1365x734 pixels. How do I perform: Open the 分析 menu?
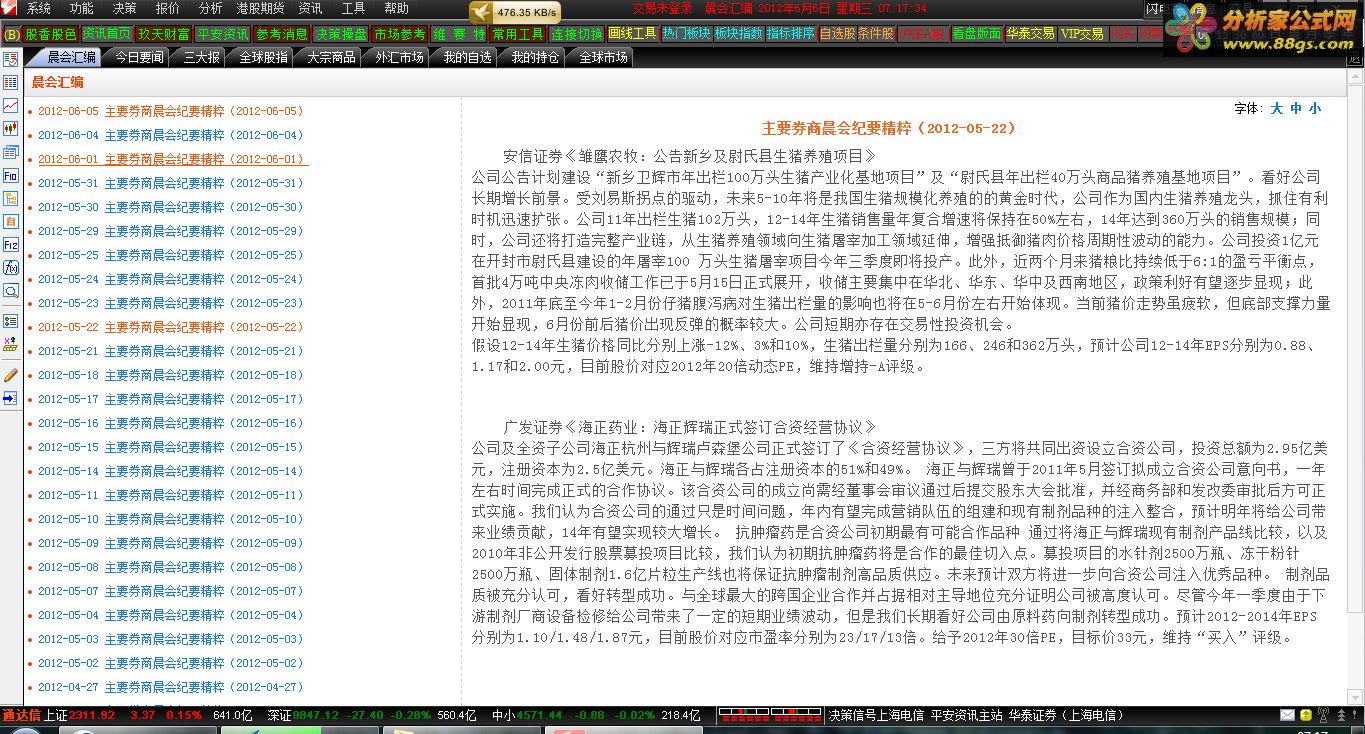click(210, 8)
